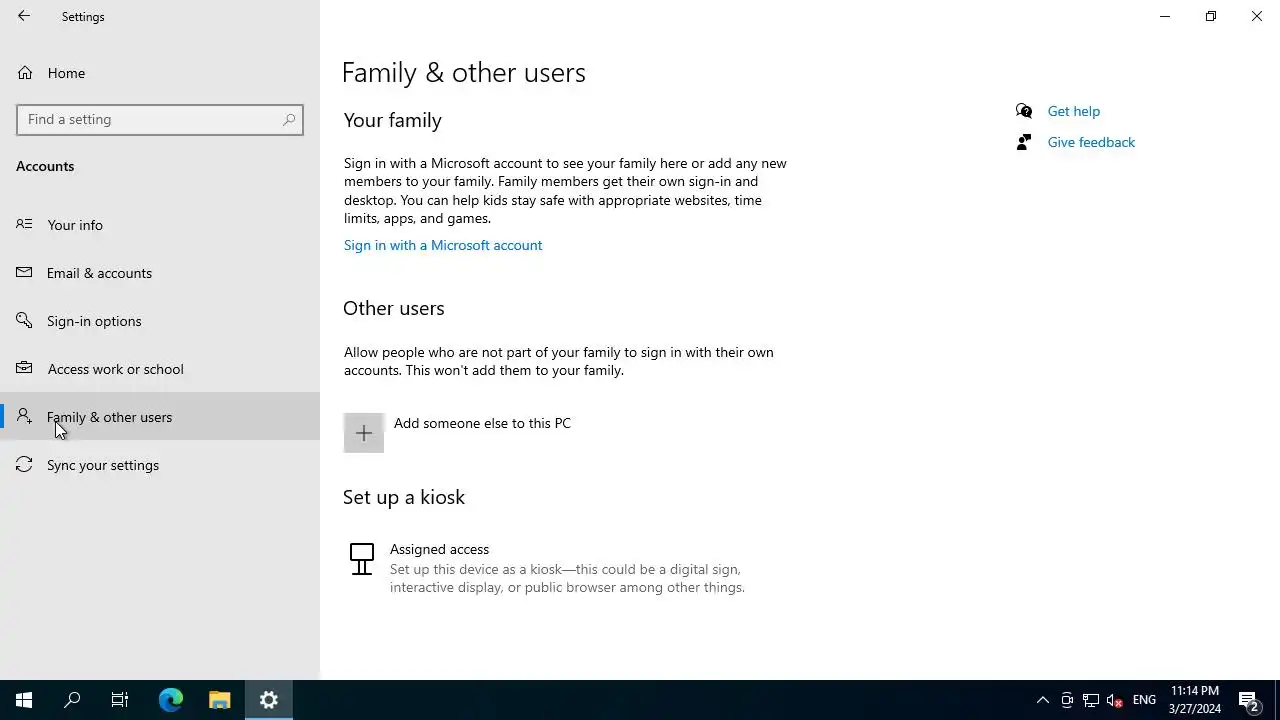Show hidden icons in system tray
This screenshot has width=1280, height=720.
click(1042, 700)
